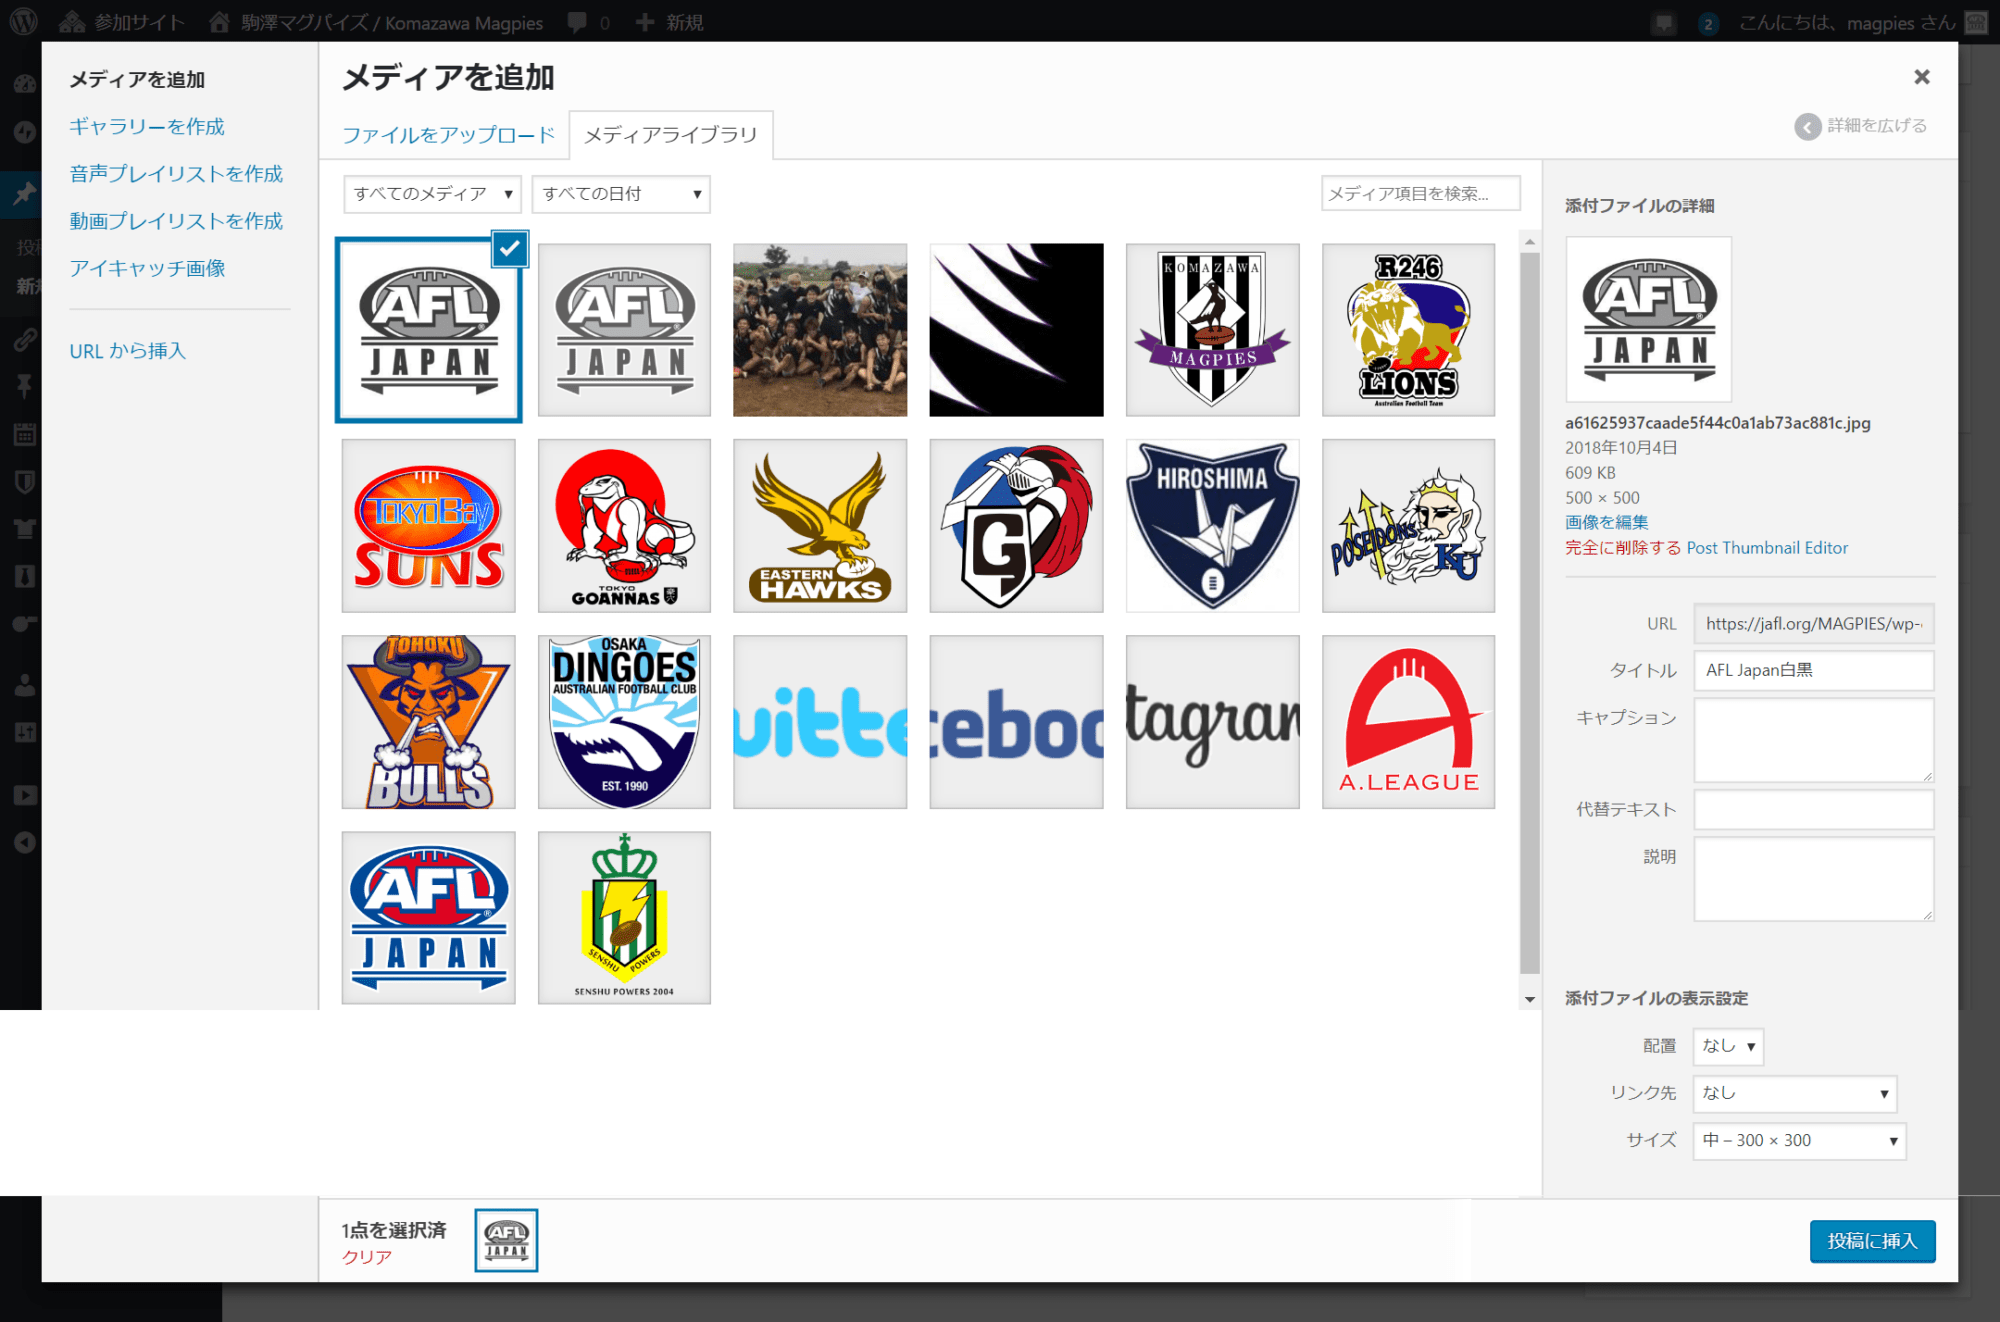2000x1322 pixels.
Task: Click the WordPress logo in admin bar
Action: 23,21
